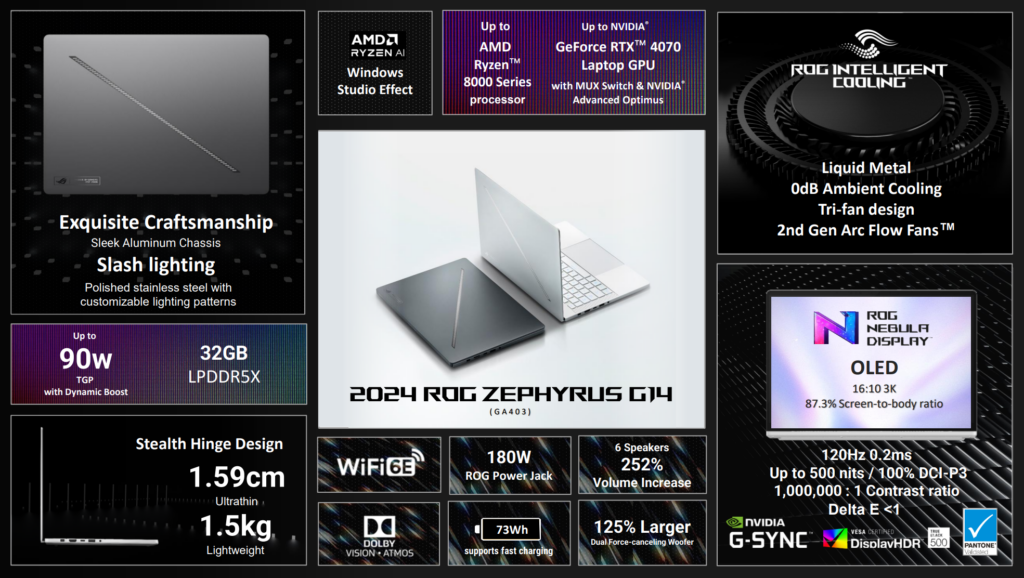
Task: Click 'Up to 500 nits / 100% DCI-P3'
Action: pos(868,473)
